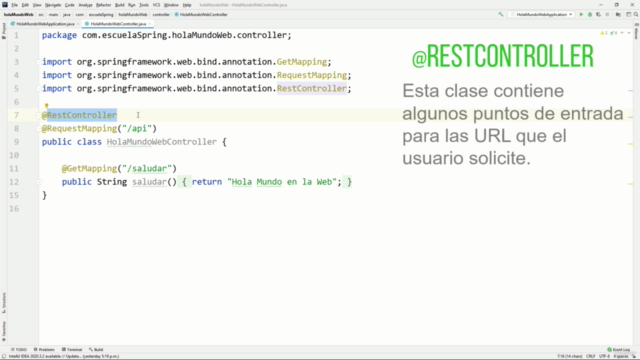This screenshot has height=360, width=640.
Task: Open the Refactor menu
Action: pyautogui.click(x=103, y=5)
